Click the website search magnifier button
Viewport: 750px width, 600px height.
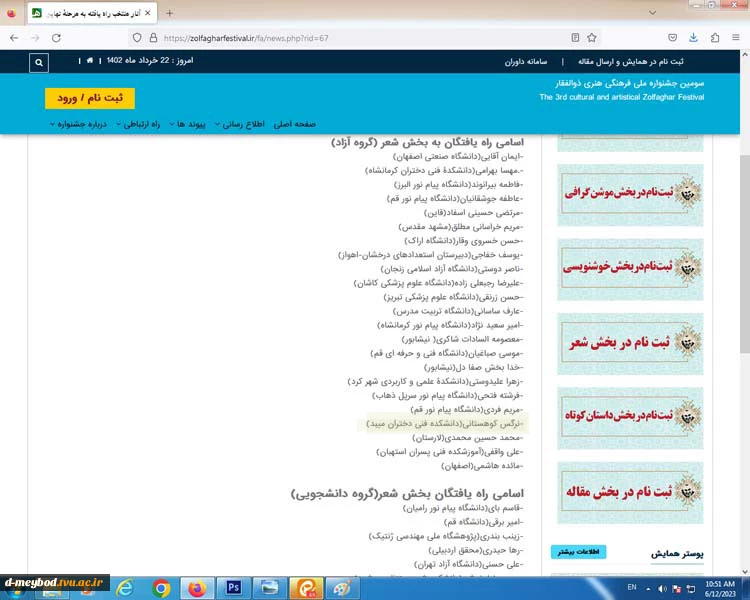point(39,63)
